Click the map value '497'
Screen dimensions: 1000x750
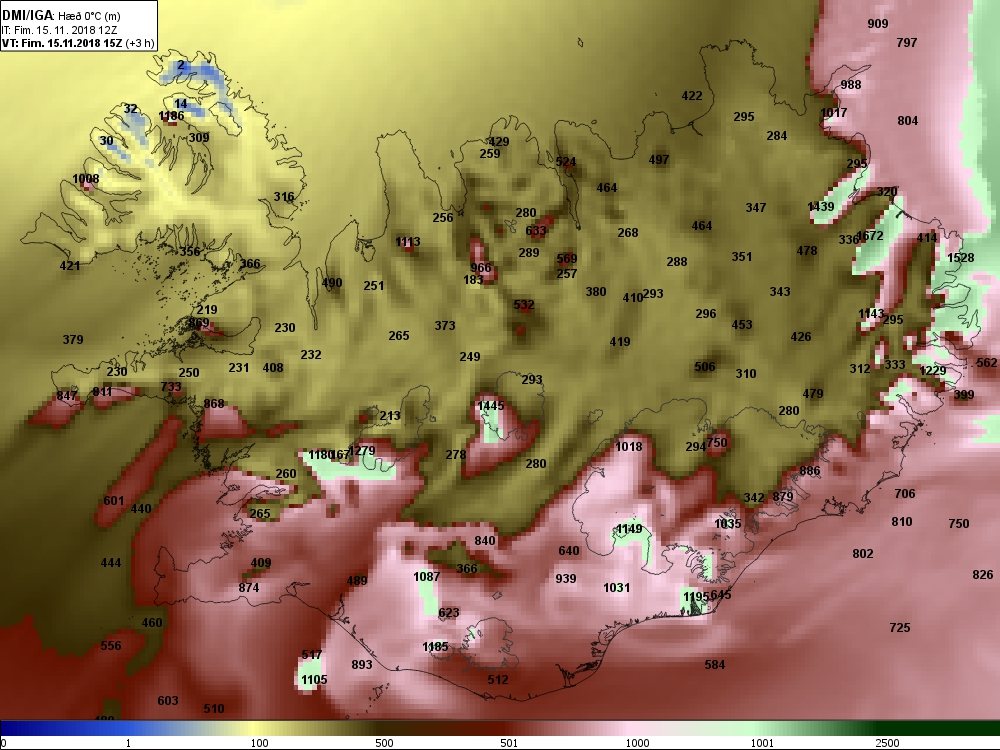pos(659,159)
